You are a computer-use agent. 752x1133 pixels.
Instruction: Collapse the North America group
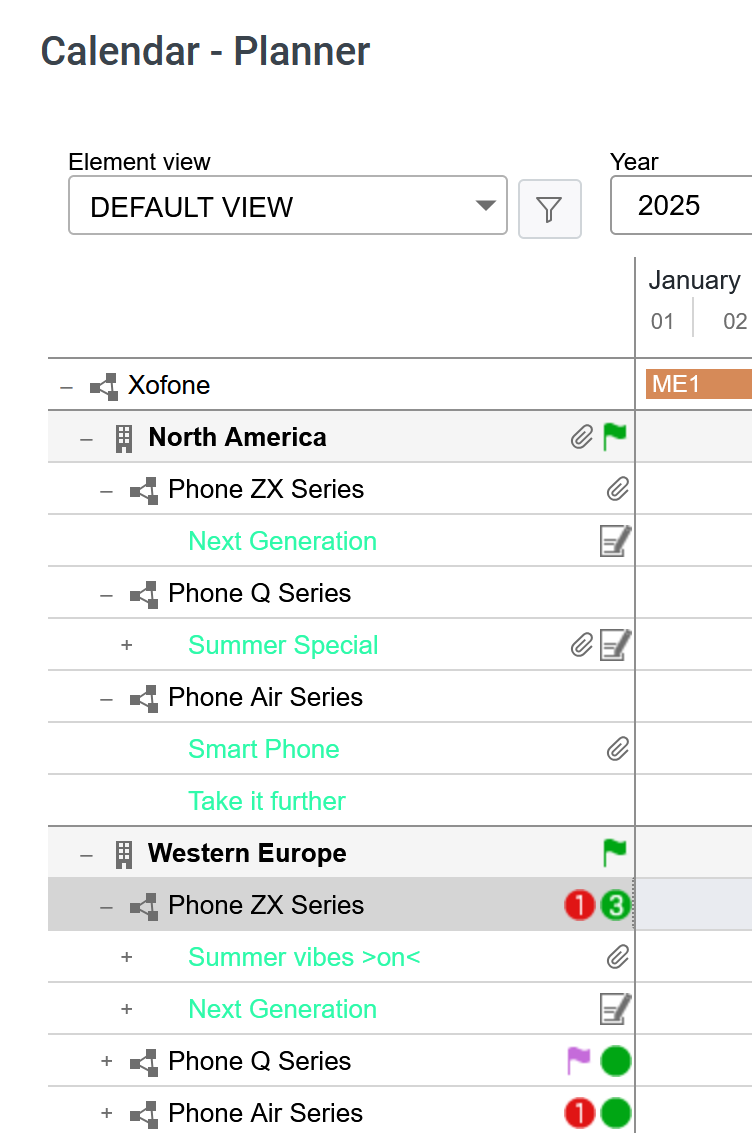[87, 439]
